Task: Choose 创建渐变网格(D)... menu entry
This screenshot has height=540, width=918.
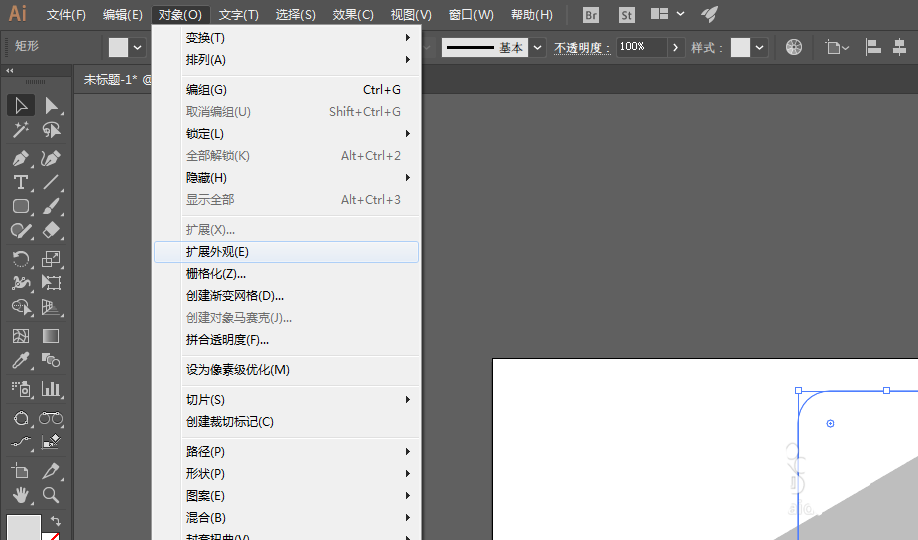Action: point(287,296)
